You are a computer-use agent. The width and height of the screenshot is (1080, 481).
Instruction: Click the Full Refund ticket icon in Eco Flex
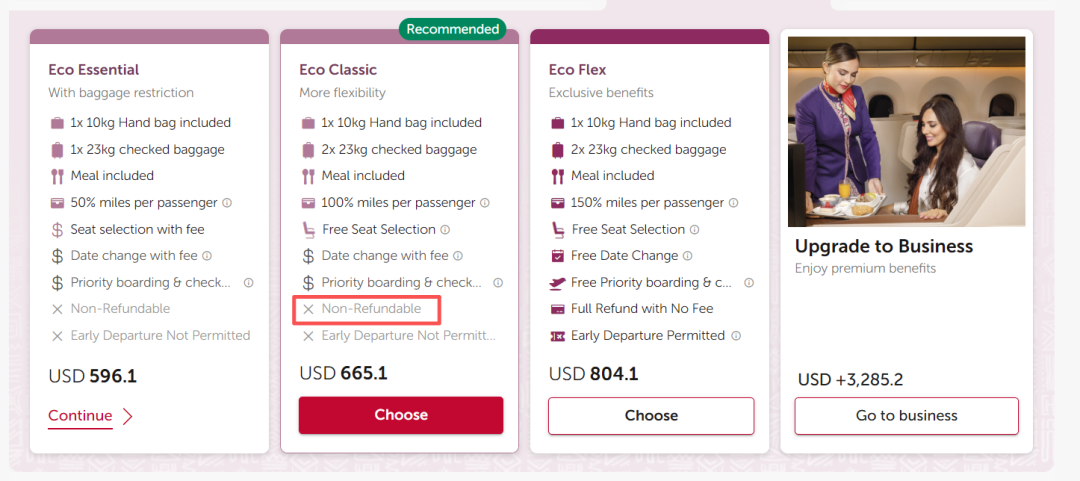click(x=558, y=309)
